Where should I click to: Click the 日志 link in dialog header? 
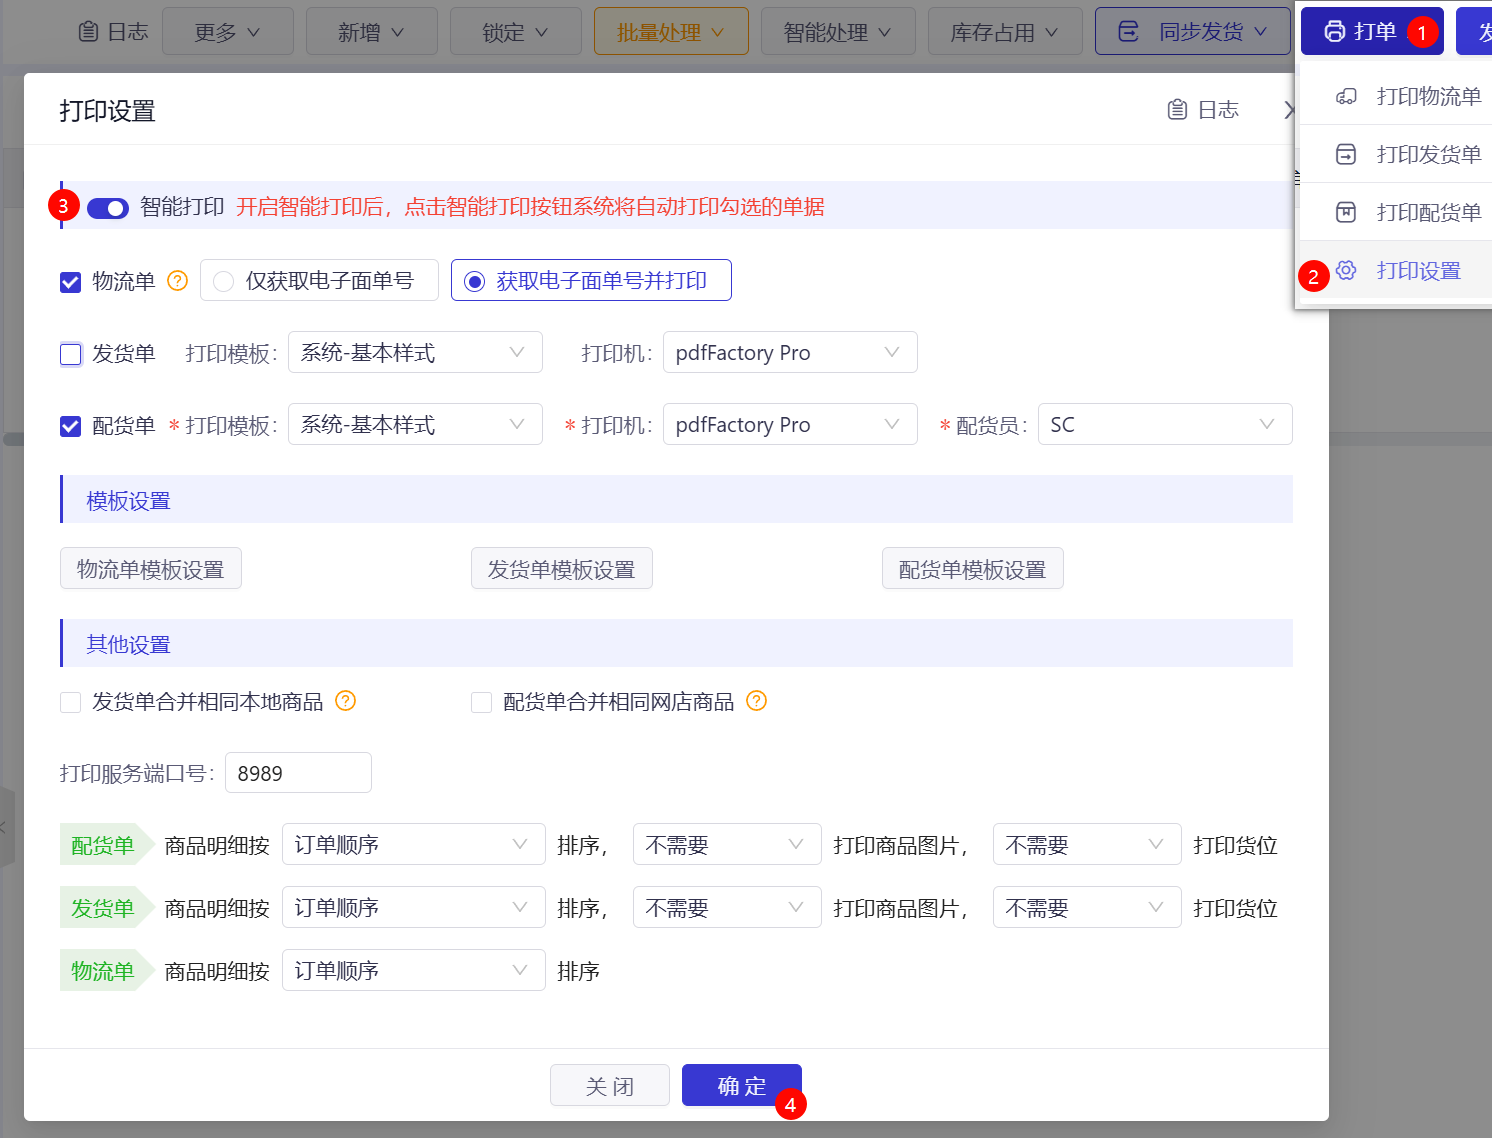point(1204,110)
